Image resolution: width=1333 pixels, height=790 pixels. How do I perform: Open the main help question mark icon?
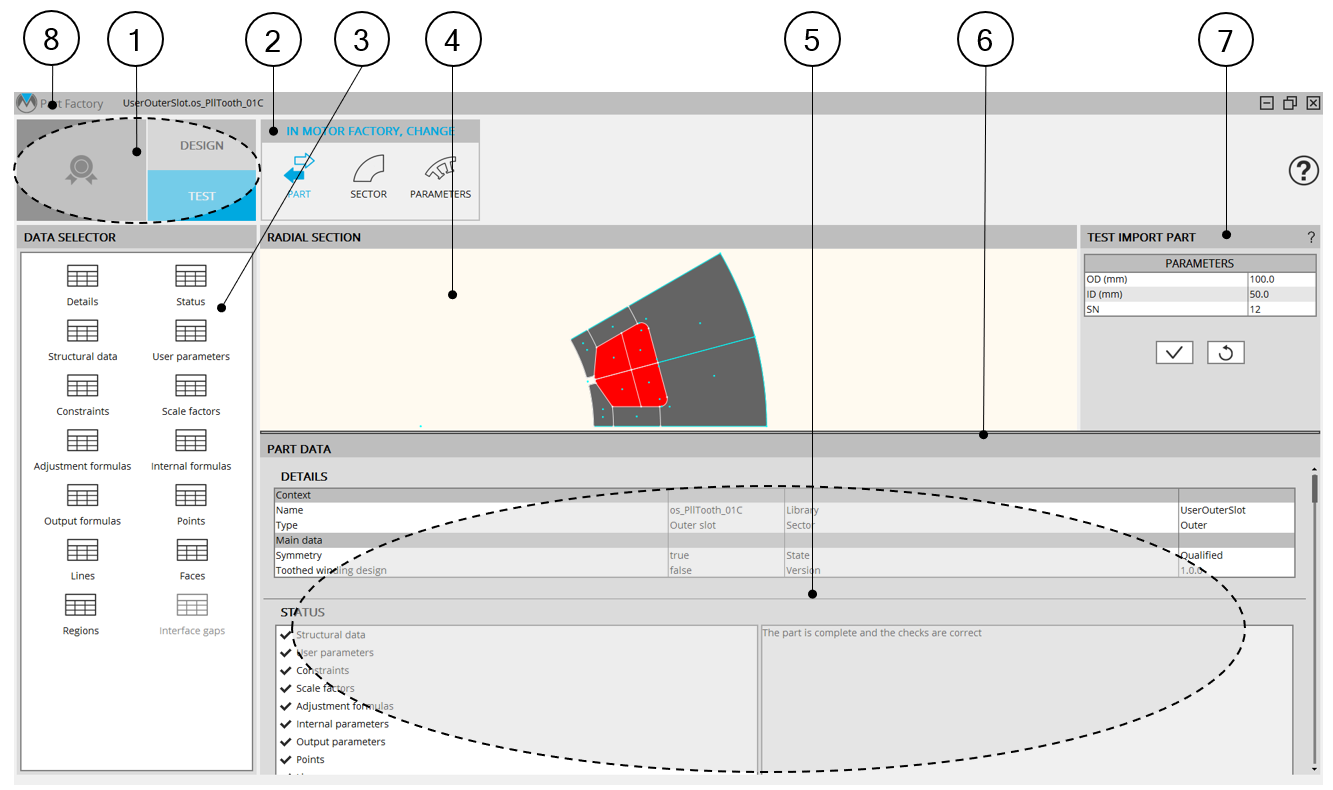(x=1304, y=171)
